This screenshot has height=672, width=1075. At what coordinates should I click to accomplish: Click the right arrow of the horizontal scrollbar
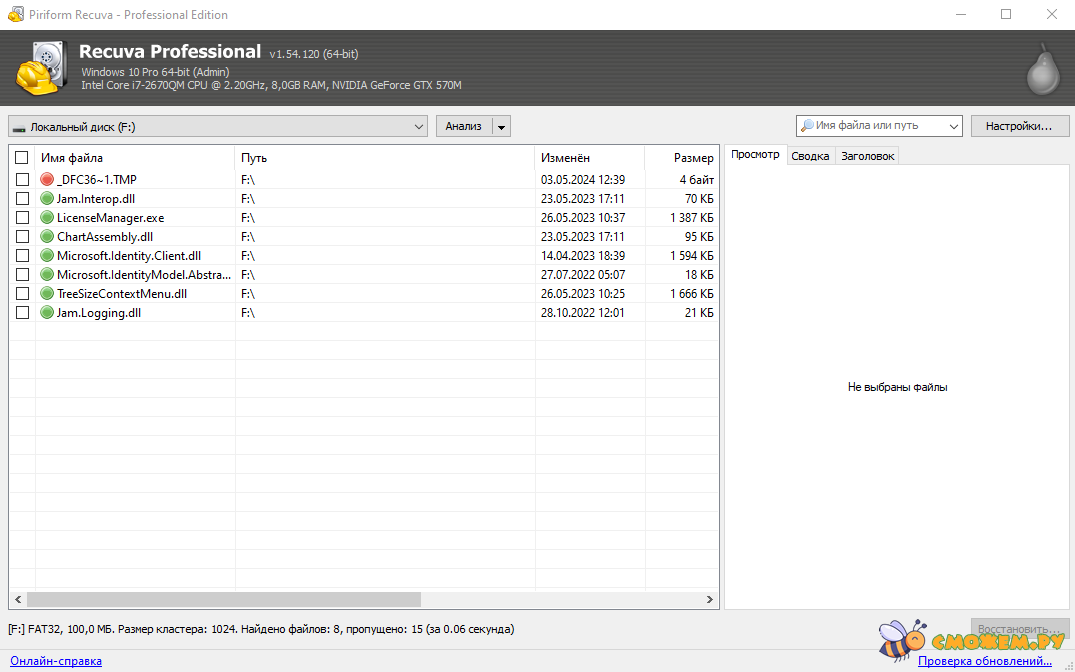[710, 599]
